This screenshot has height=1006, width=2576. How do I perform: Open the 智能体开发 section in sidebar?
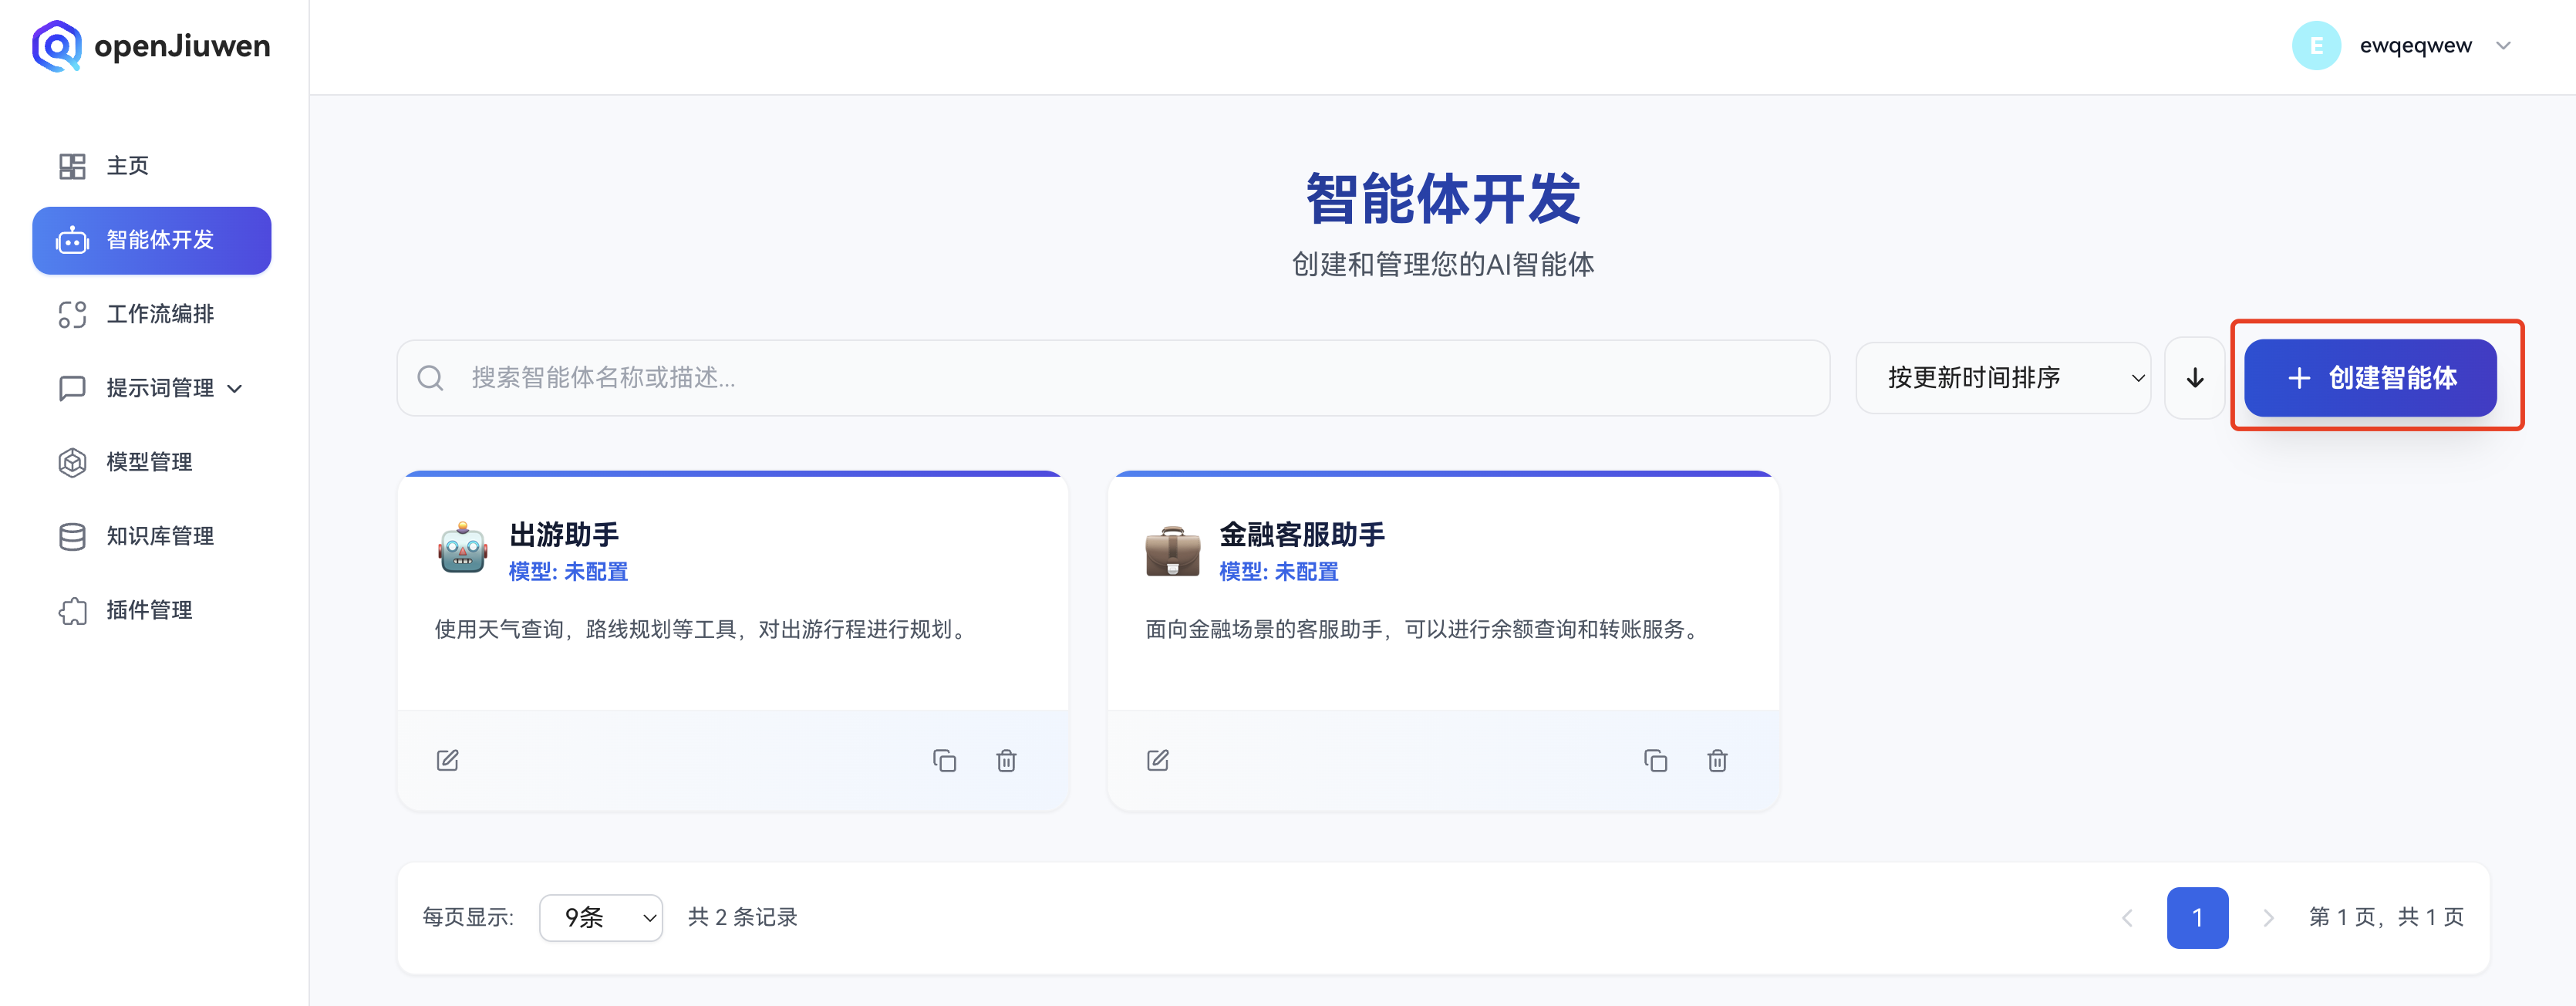151,240
